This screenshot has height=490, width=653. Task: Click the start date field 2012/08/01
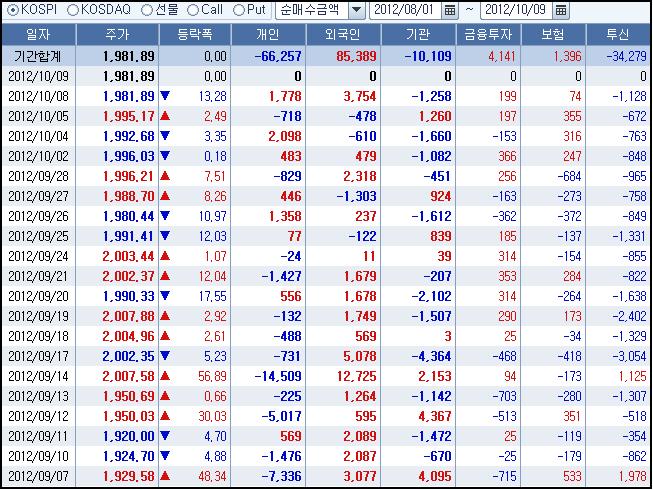(405, 10)
